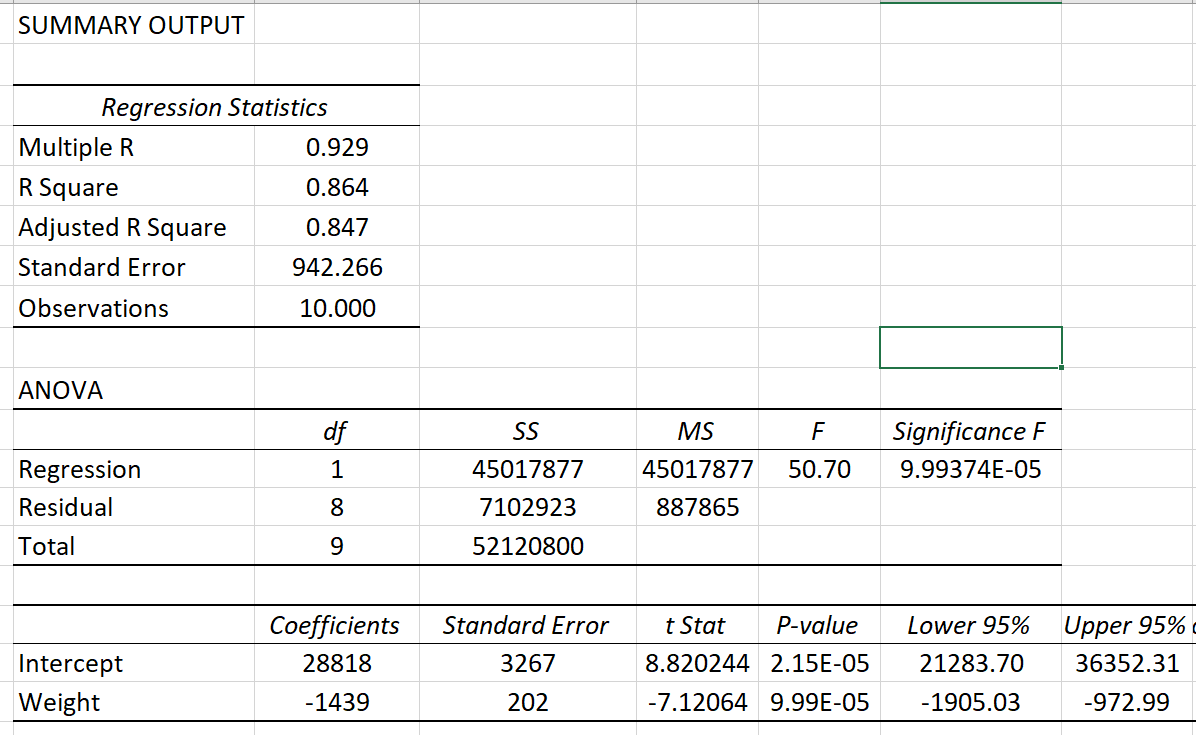Select the P-value column header
This screenshot has width=1196, height=735.
[x=819, y=625]
